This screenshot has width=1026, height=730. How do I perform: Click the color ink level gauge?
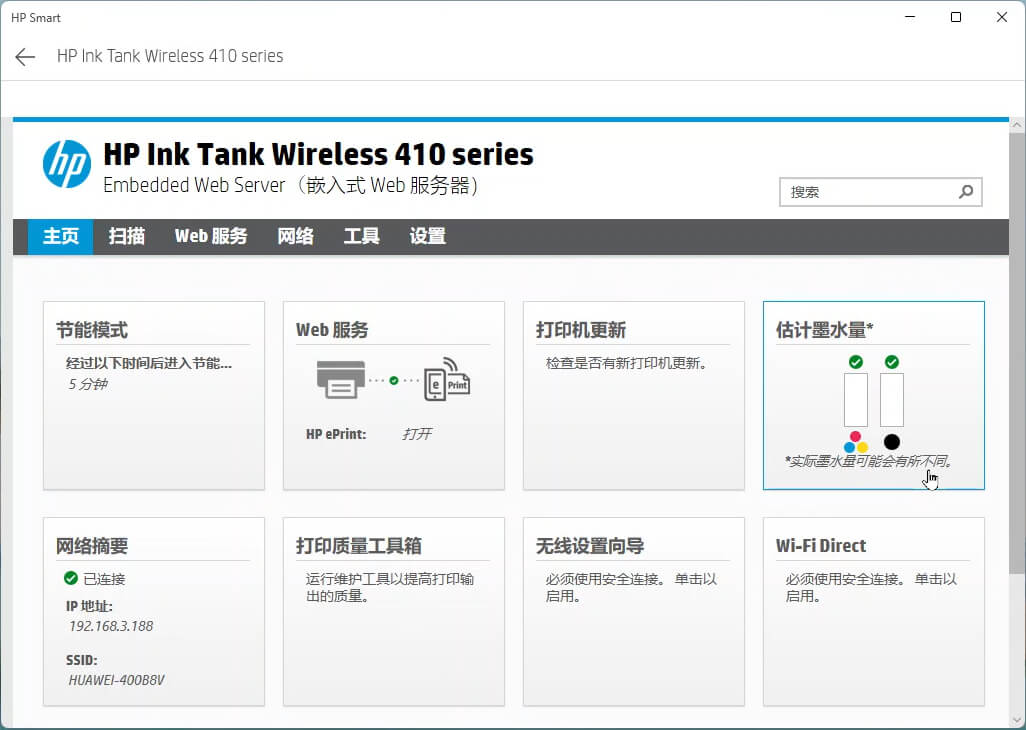856,400
